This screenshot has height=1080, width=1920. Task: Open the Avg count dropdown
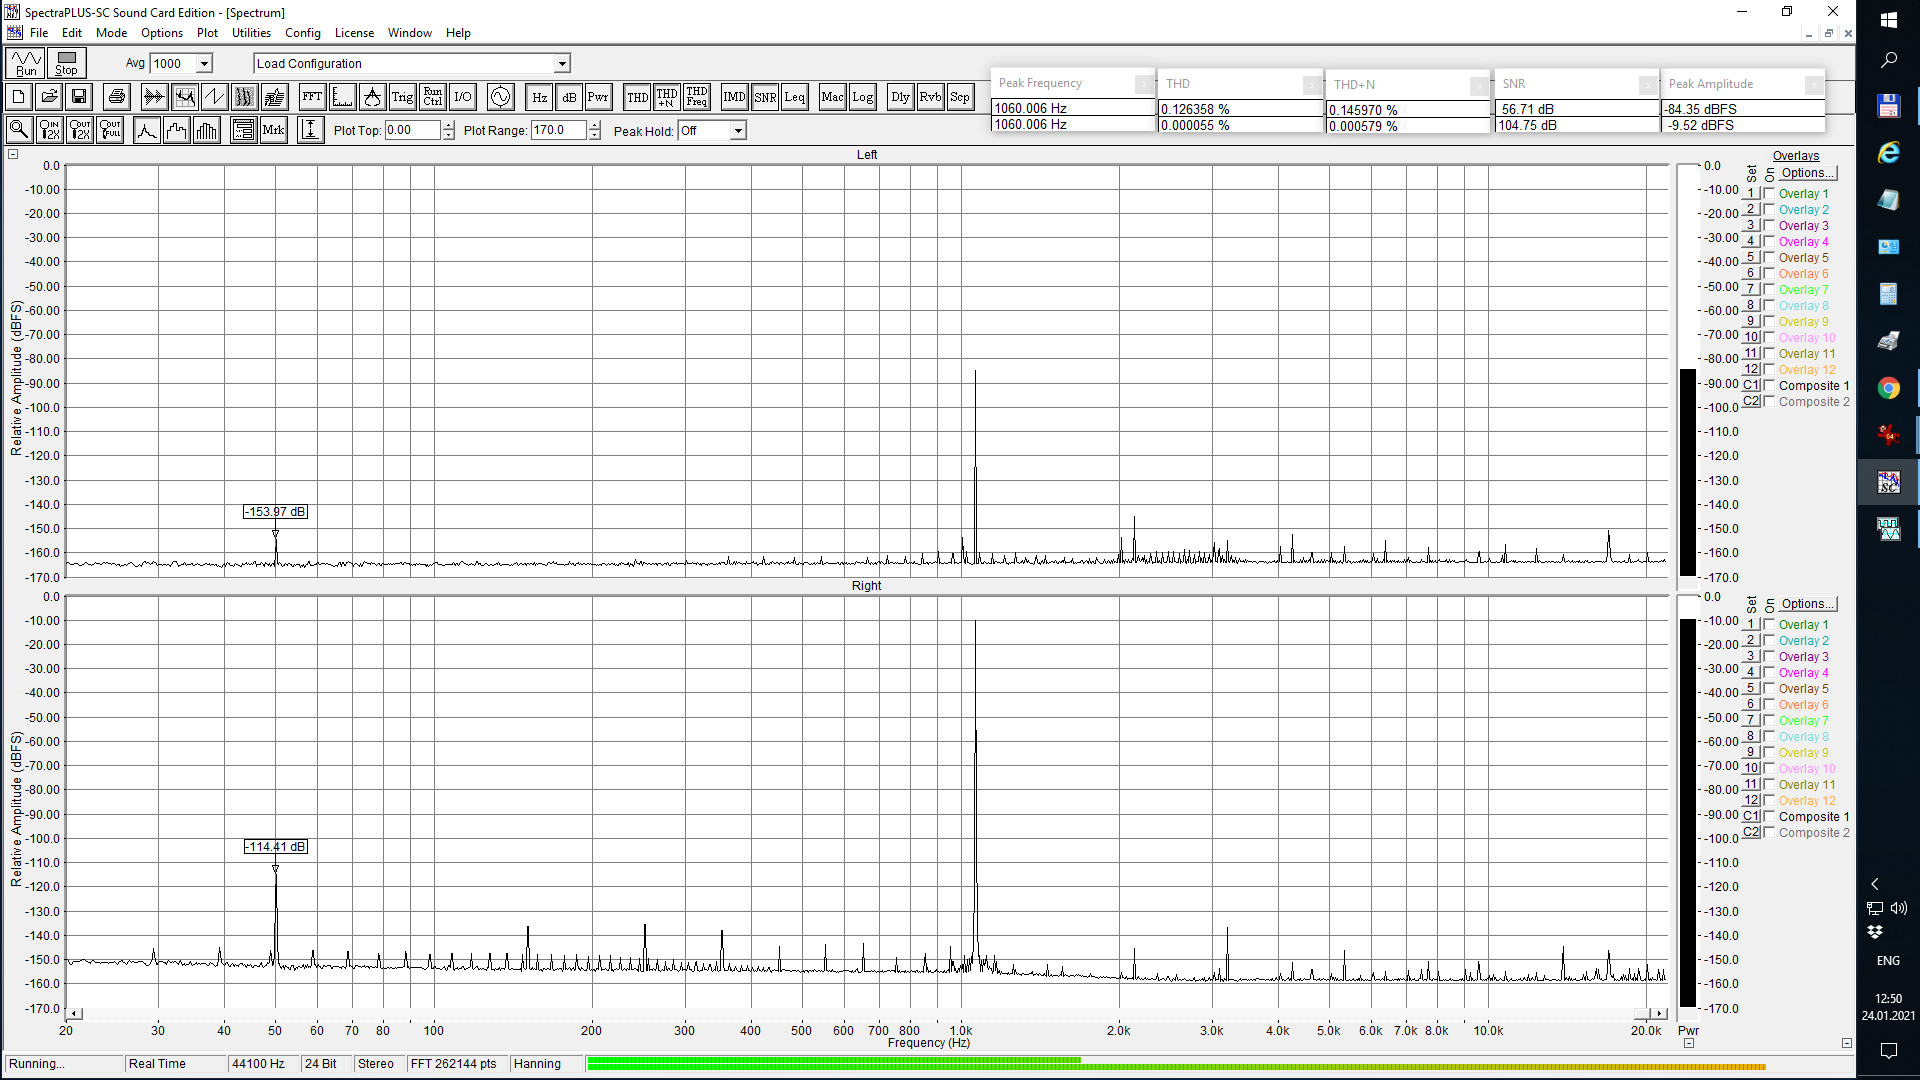tap(204, 63)
